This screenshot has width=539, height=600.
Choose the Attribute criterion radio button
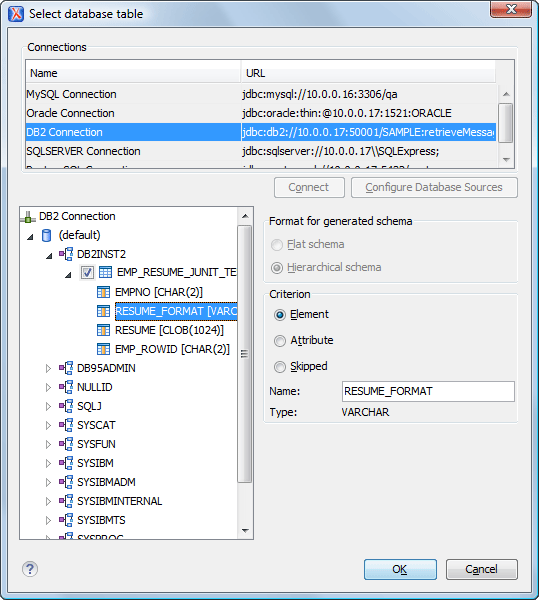pos(280,341)
